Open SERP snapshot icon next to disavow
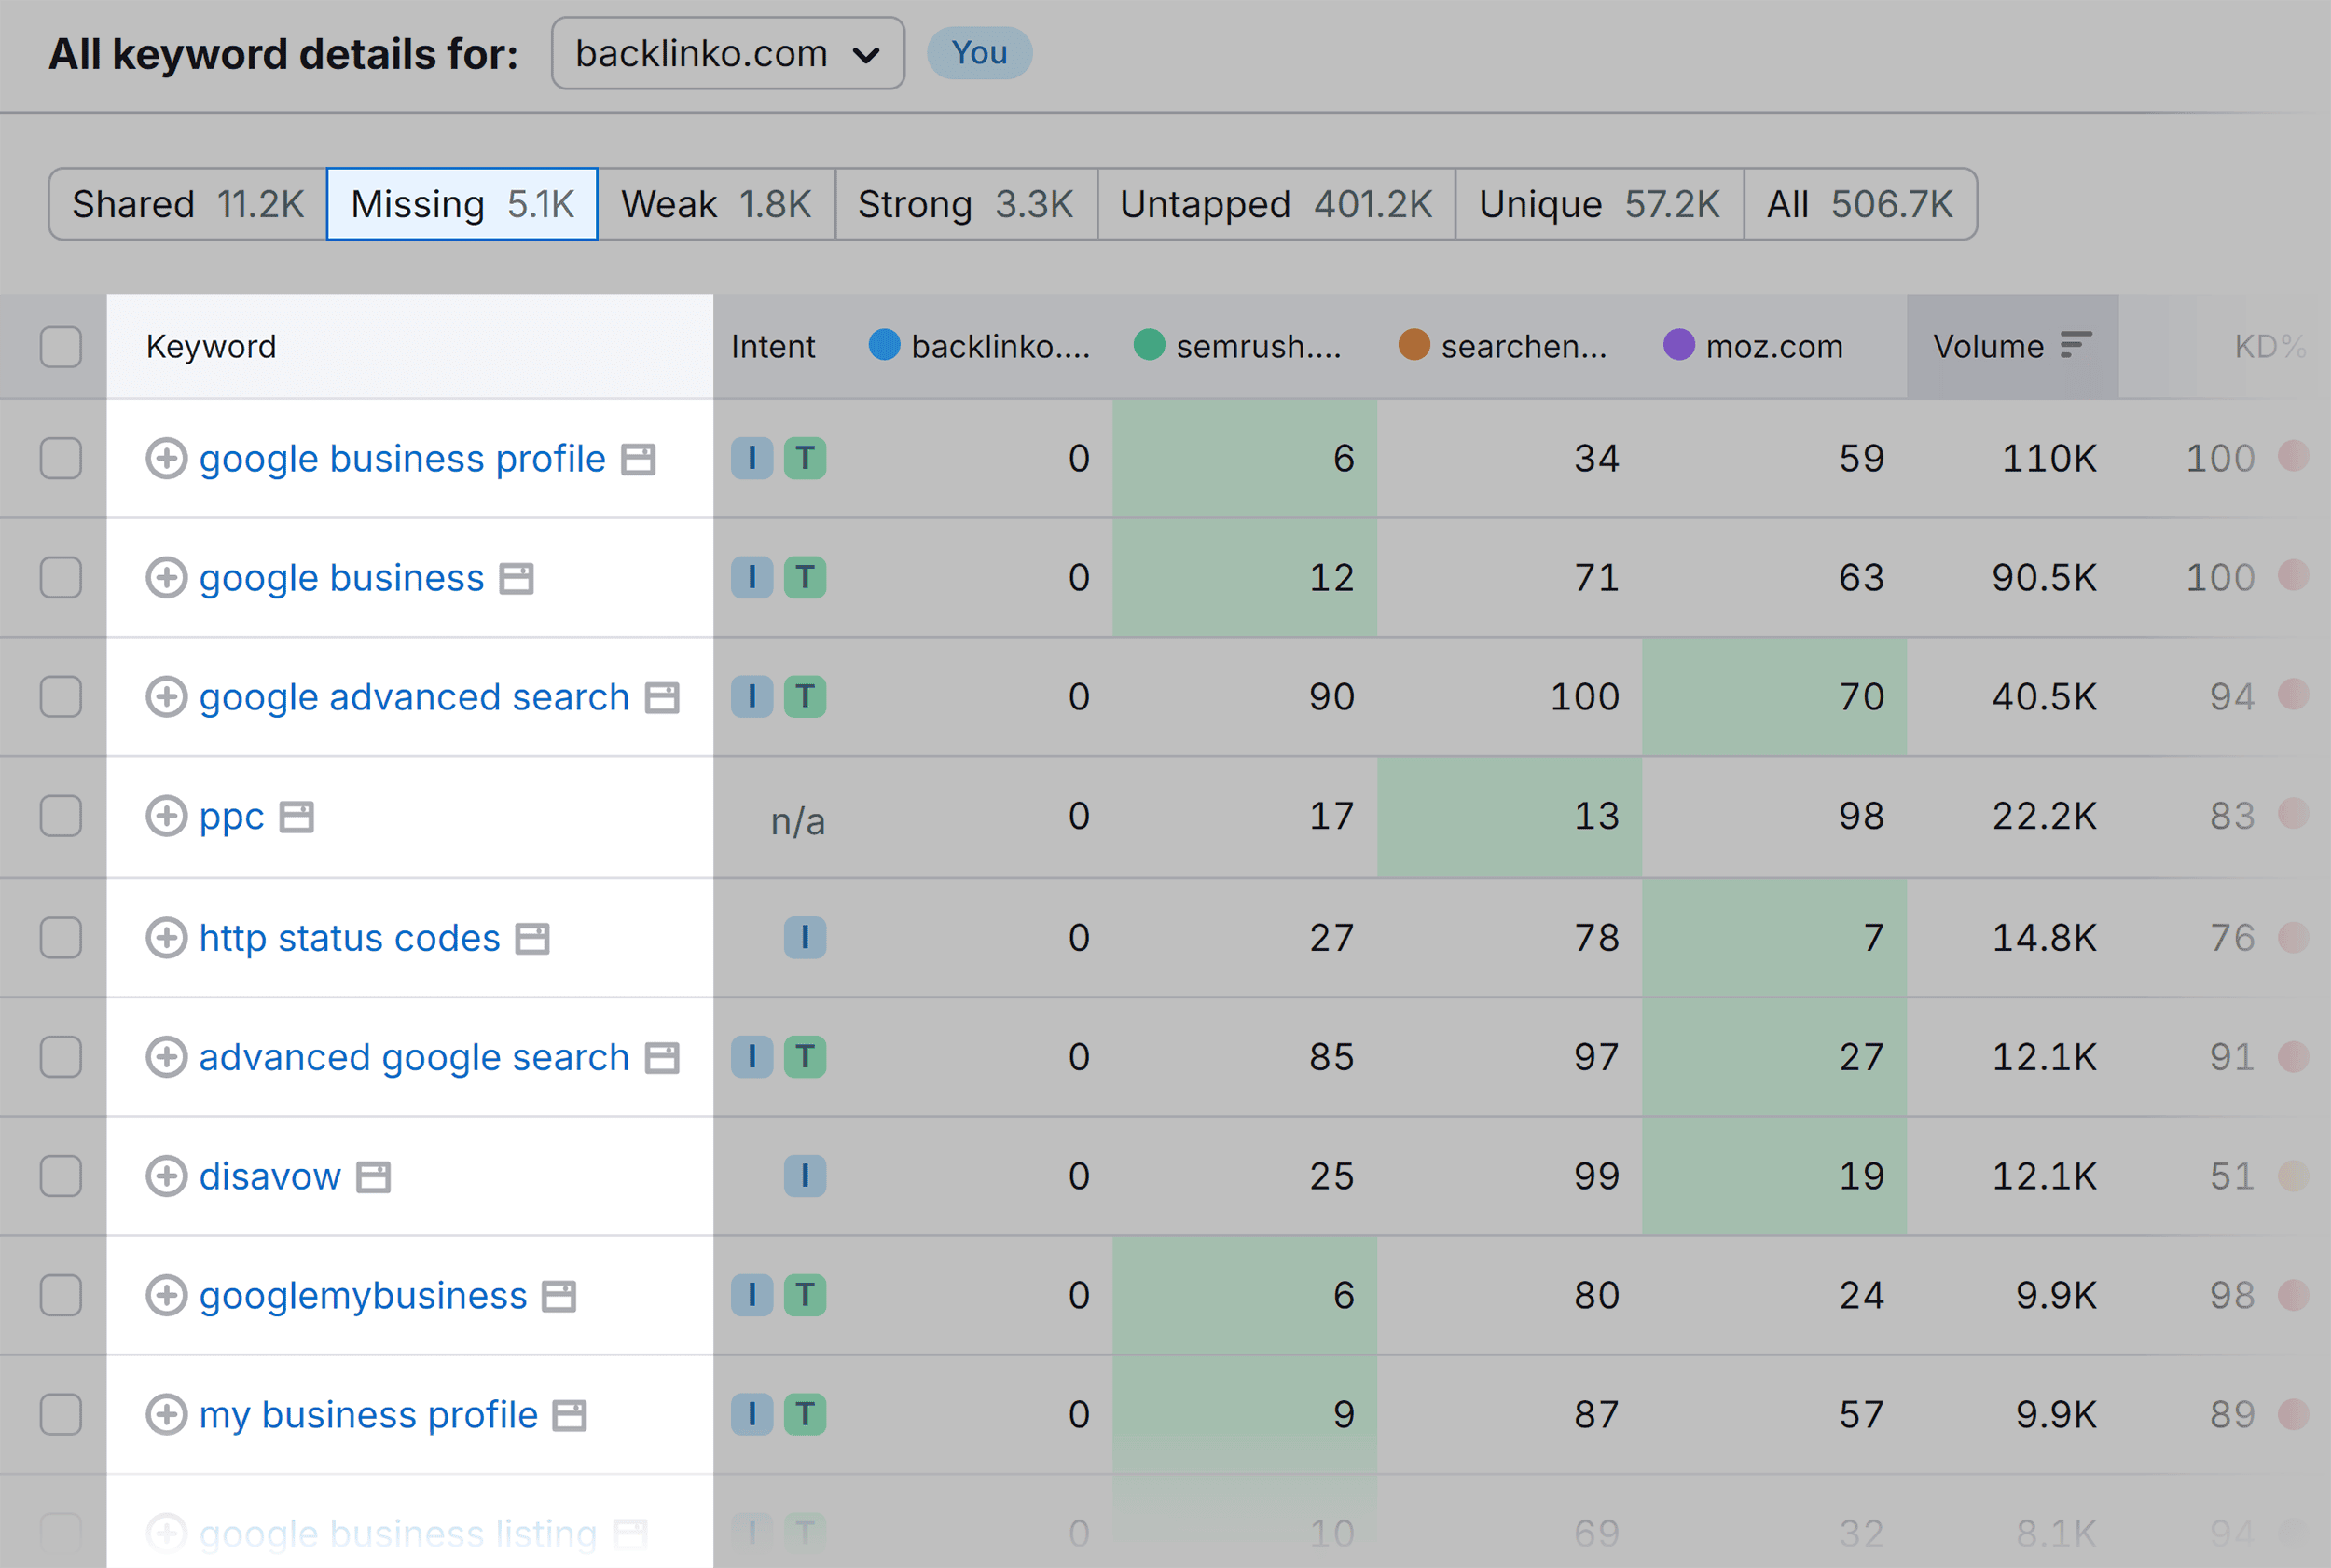2331x1568 pixels. 373,1177
